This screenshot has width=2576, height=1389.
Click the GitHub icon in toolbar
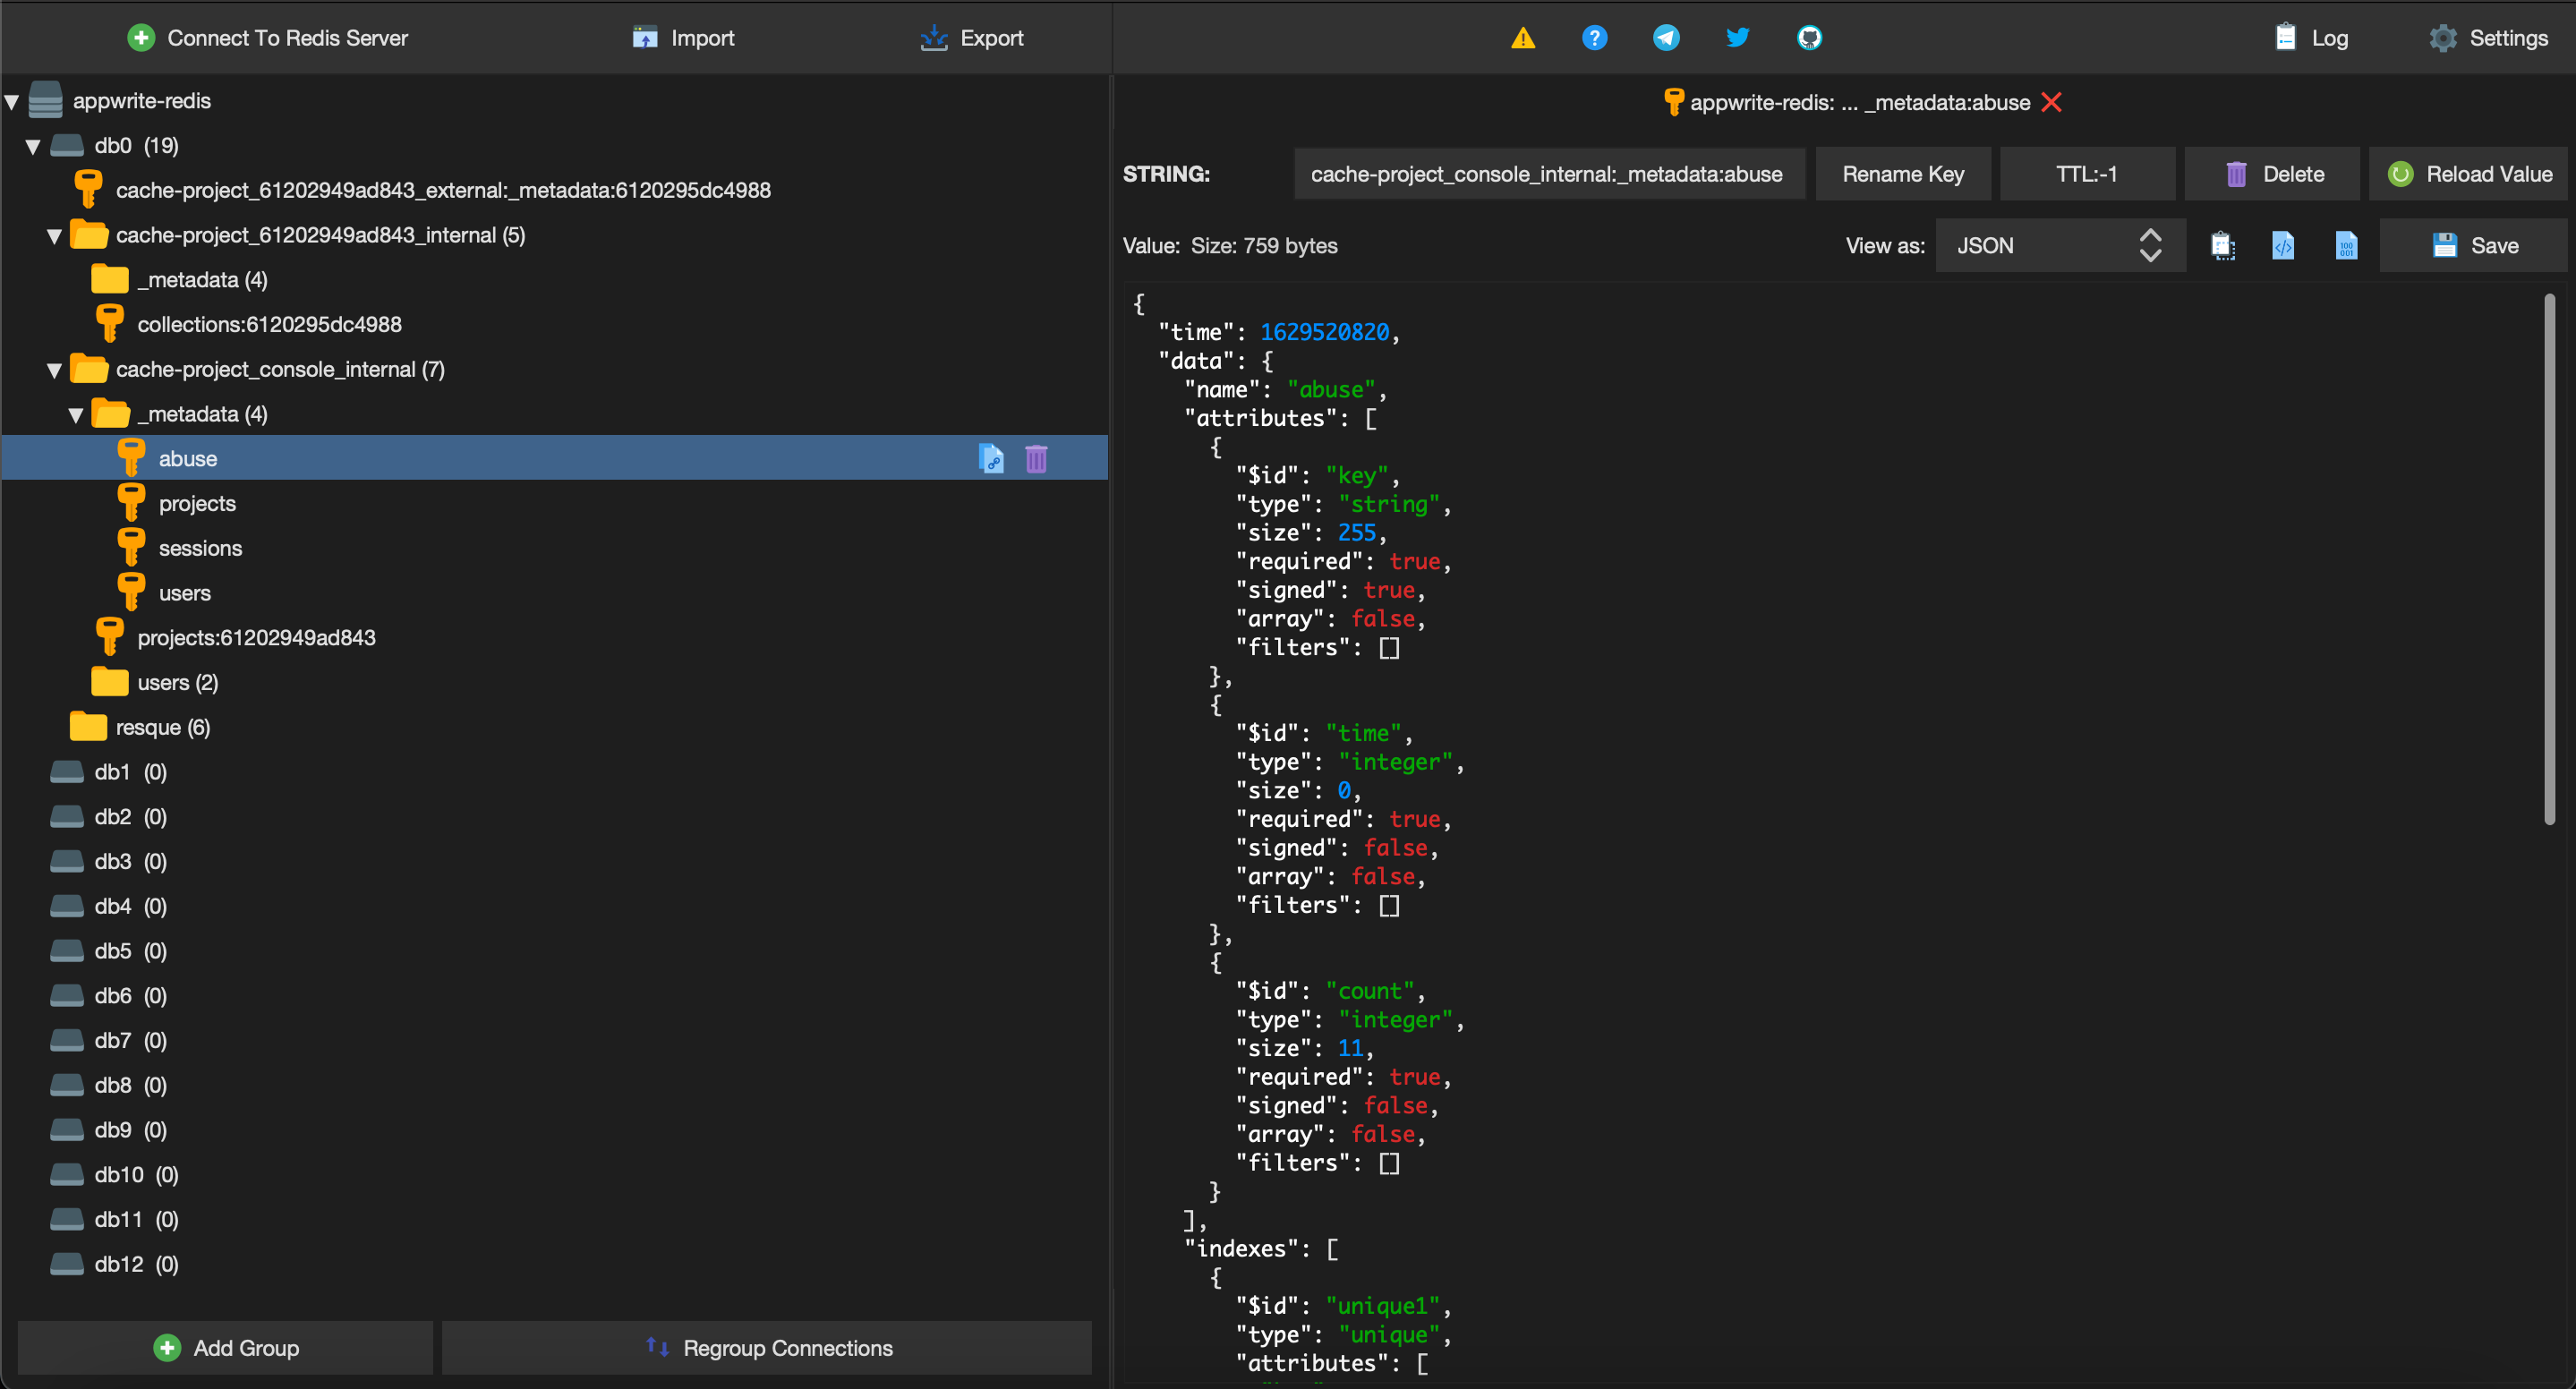point(1809,38)
